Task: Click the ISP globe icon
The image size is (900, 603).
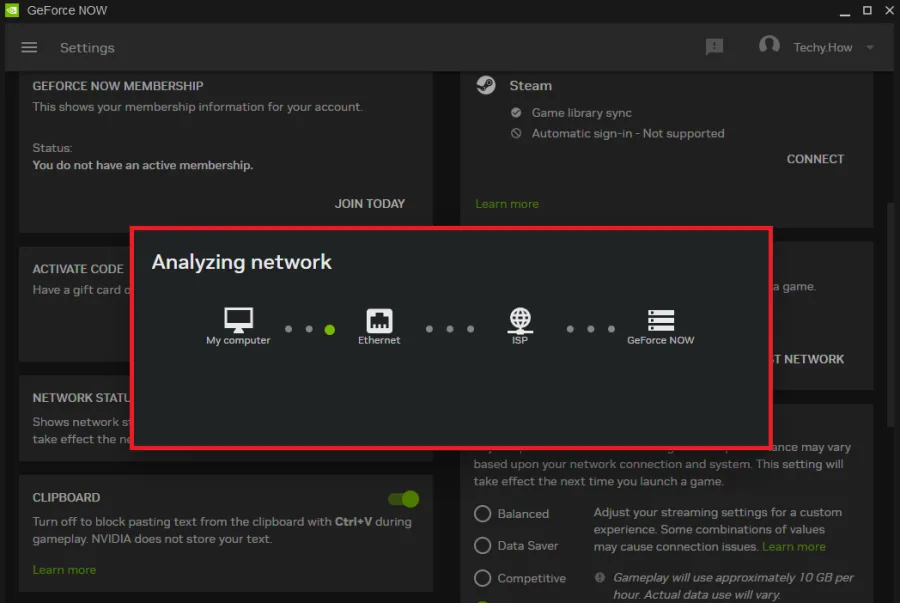Action: (520, 320)
